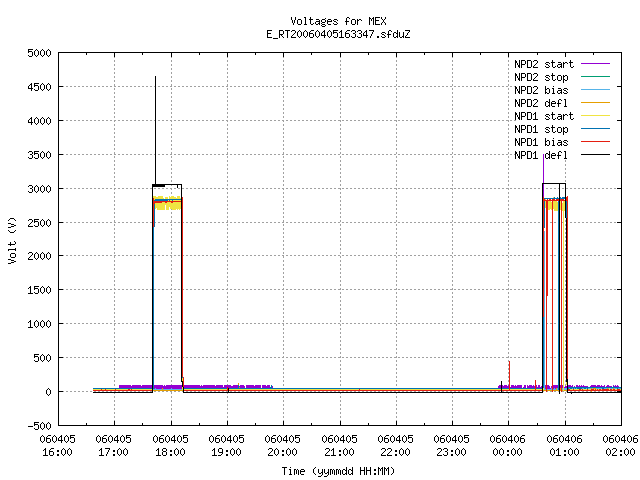Viewport: 640px width, 480px height.
Task: Click the Time (yymmdd HH:MM) axis label
Action: click(x=338, y=471)
